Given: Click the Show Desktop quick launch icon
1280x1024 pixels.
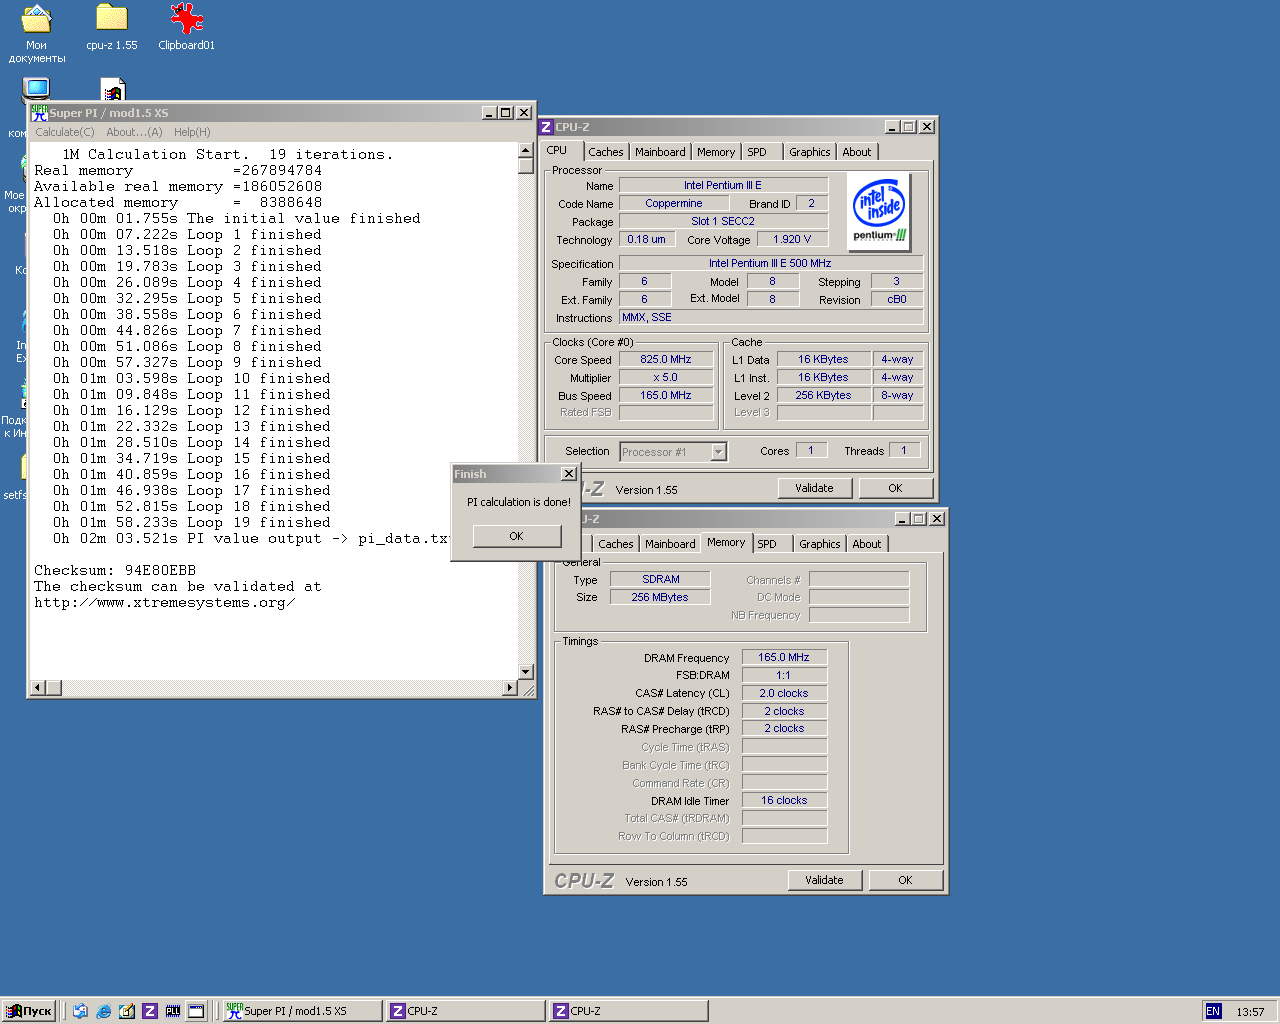Looking at the screenshot, I should tap(80, 1011).
